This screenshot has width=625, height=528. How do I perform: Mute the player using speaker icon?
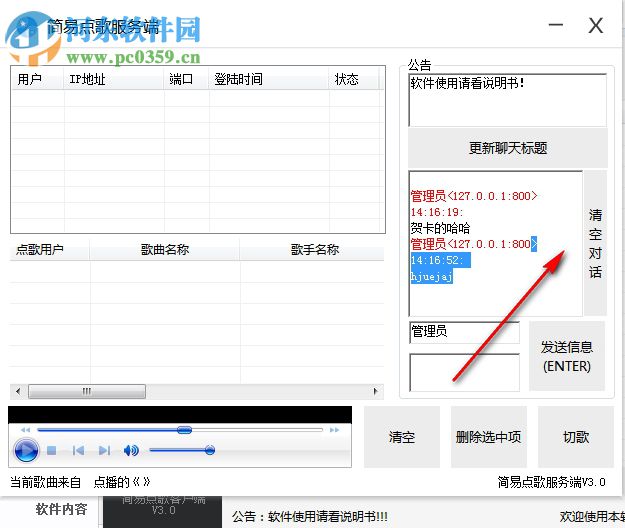coord(131,450)
